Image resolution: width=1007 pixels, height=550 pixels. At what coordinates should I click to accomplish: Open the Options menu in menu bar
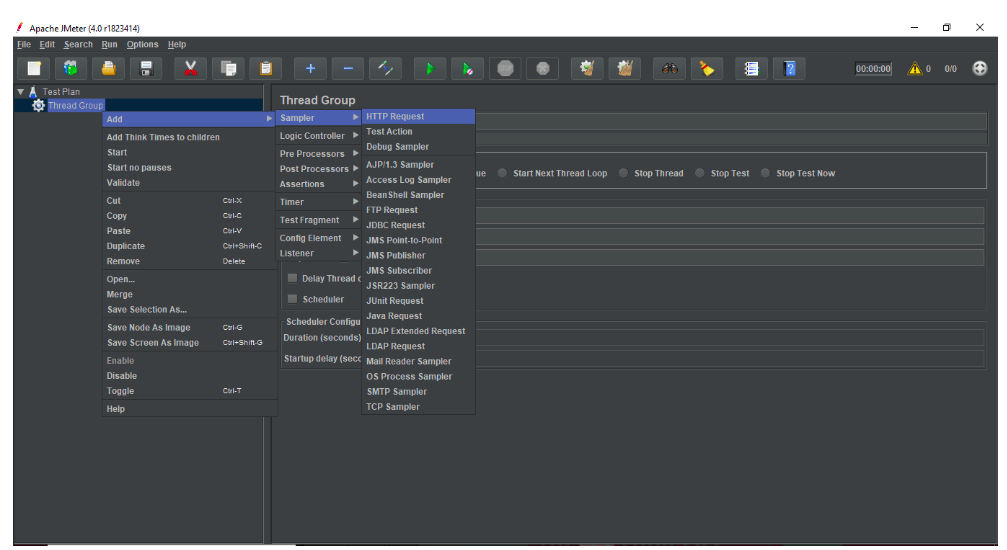pyautogui.click(x=142, y=44)
